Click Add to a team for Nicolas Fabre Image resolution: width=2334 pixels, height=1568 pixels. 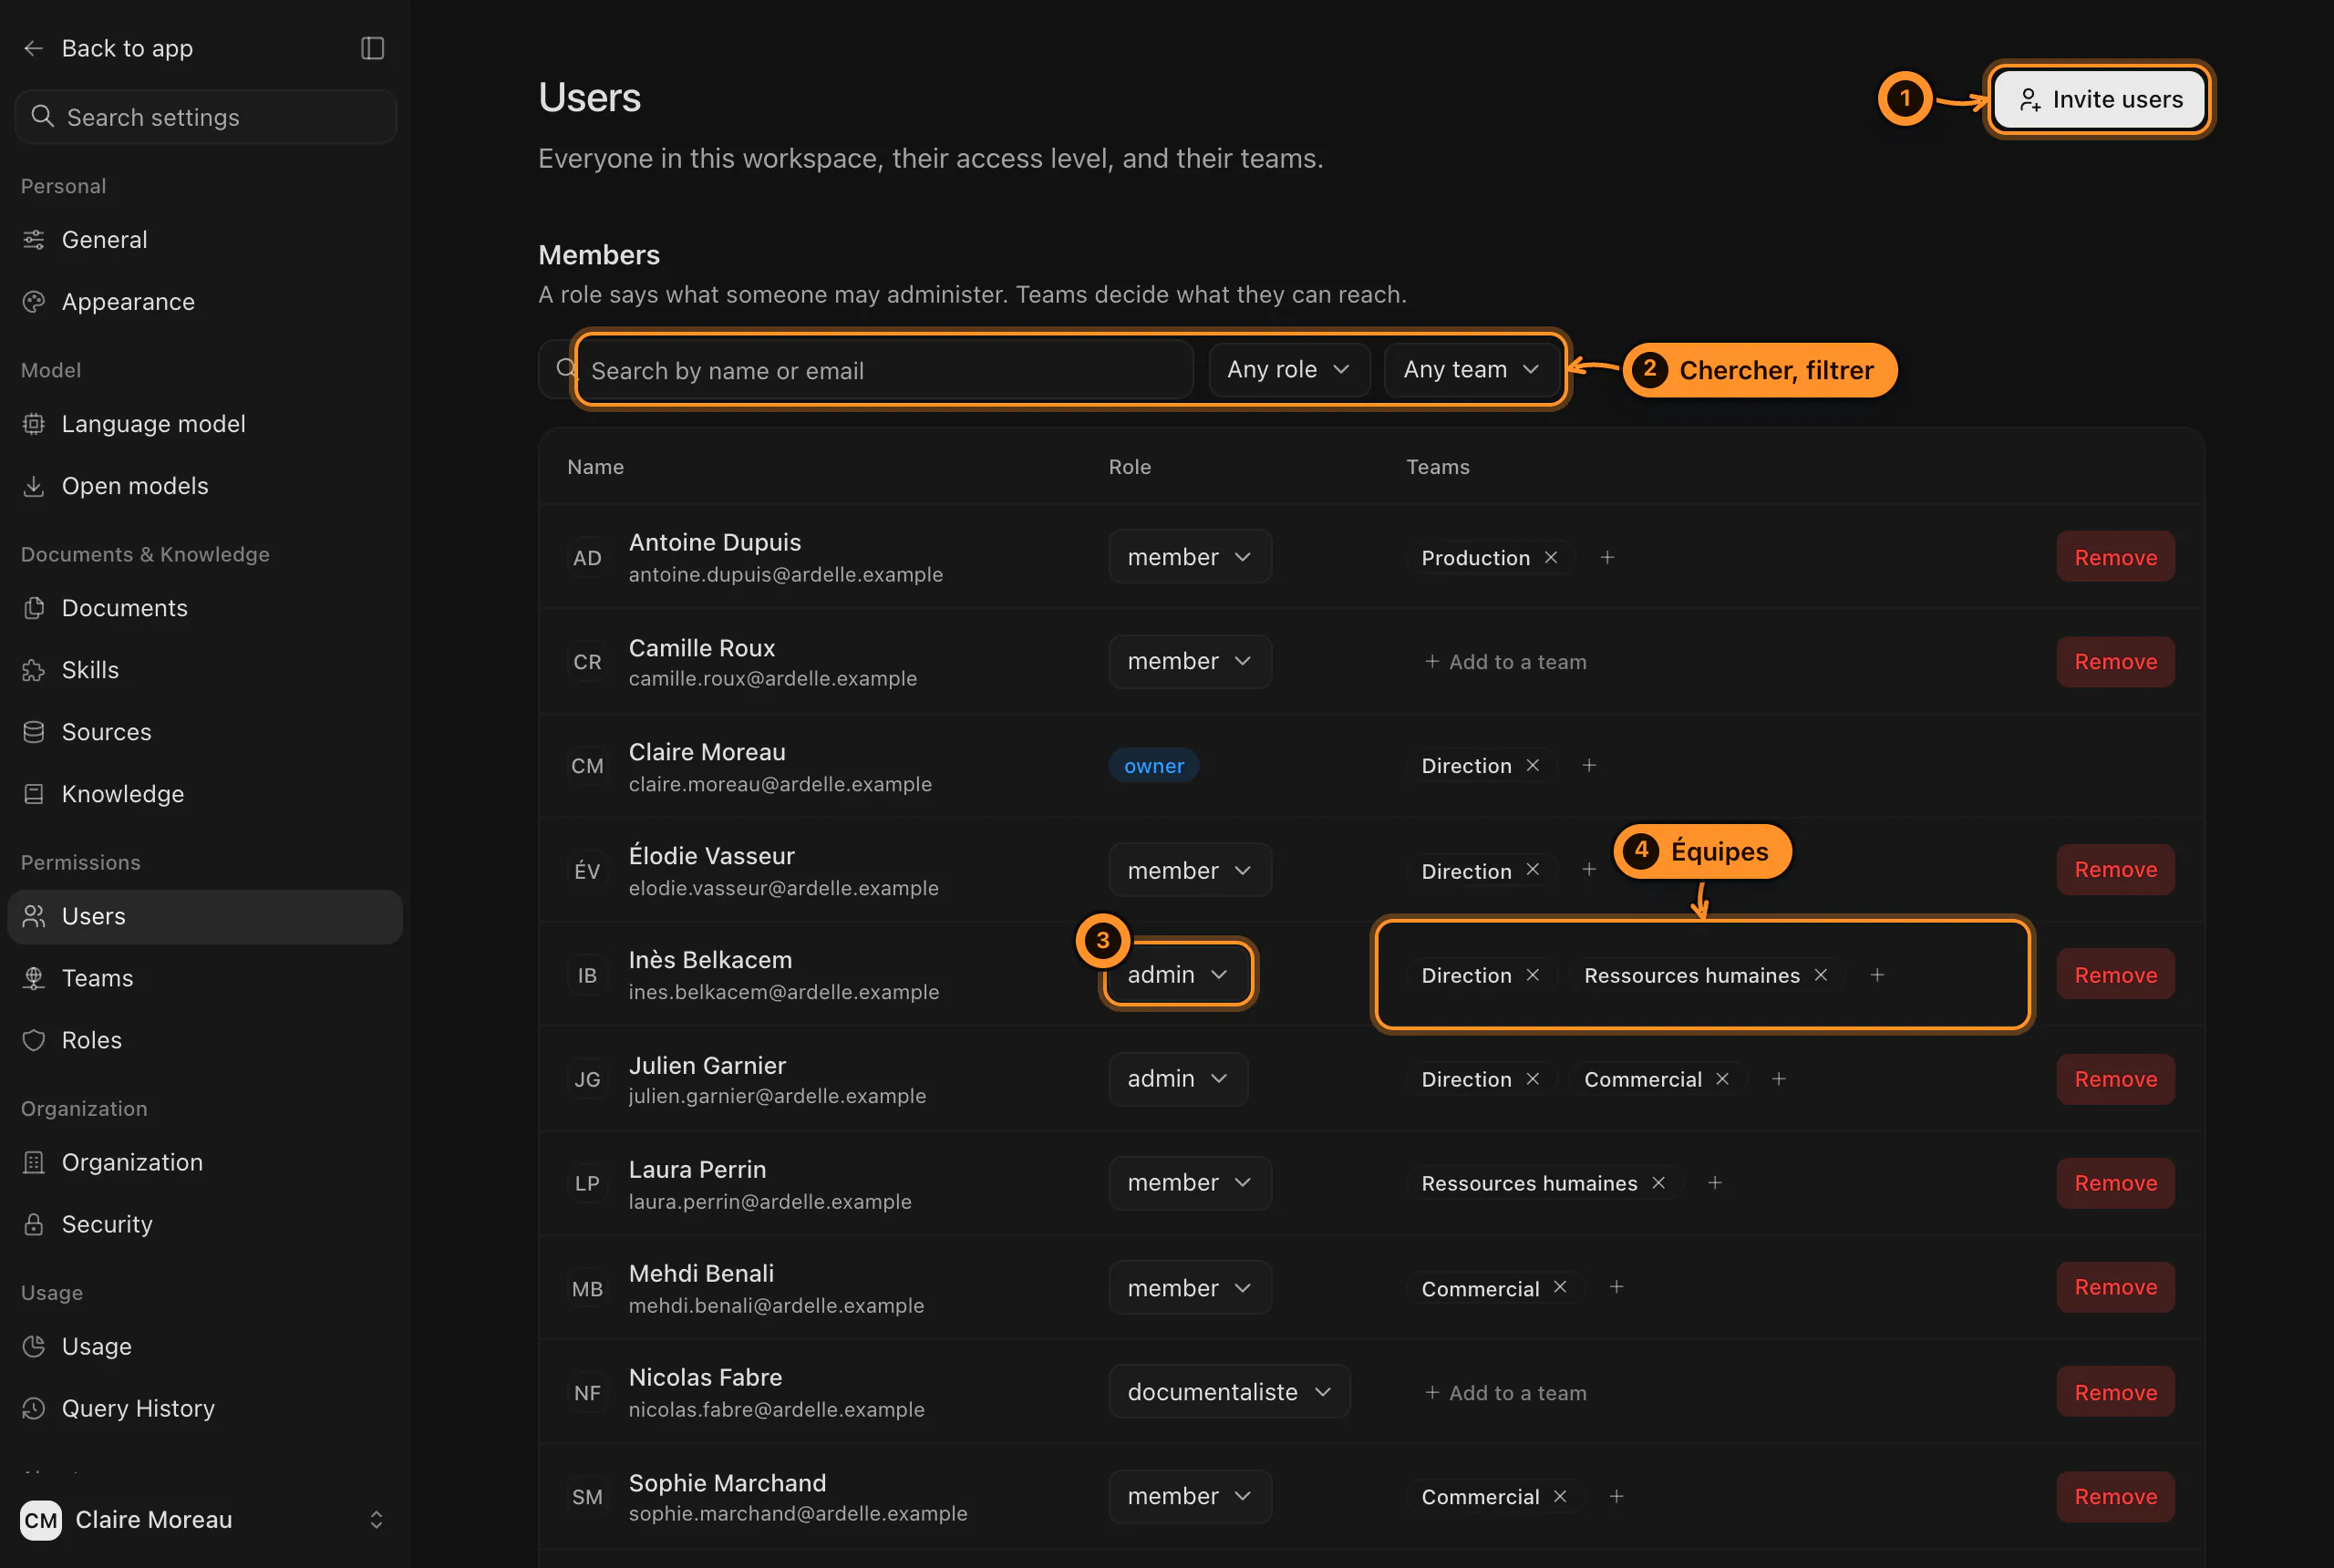1505,1392
